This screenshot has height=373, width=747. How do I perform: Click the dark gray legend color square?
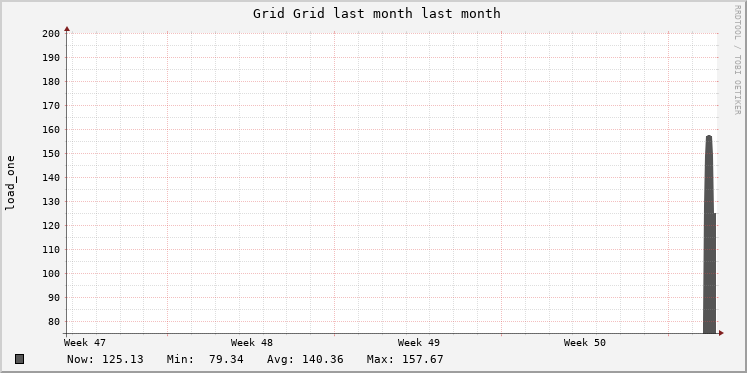click(20, 359)
